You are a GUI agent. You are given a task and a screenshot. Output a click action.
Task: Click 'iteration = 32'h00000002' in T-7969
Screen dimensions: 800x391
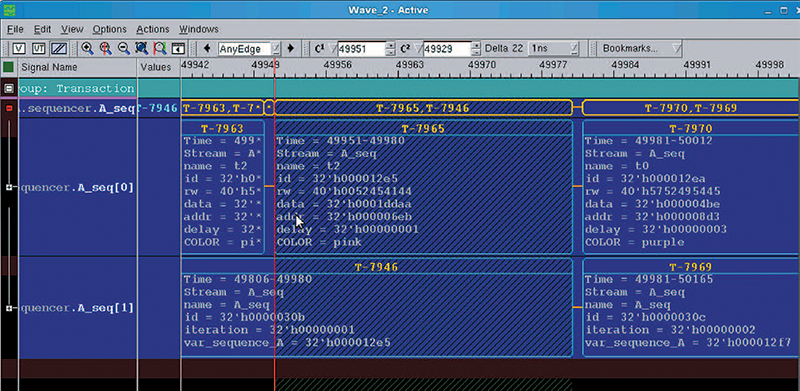click(x=670, y=330)
